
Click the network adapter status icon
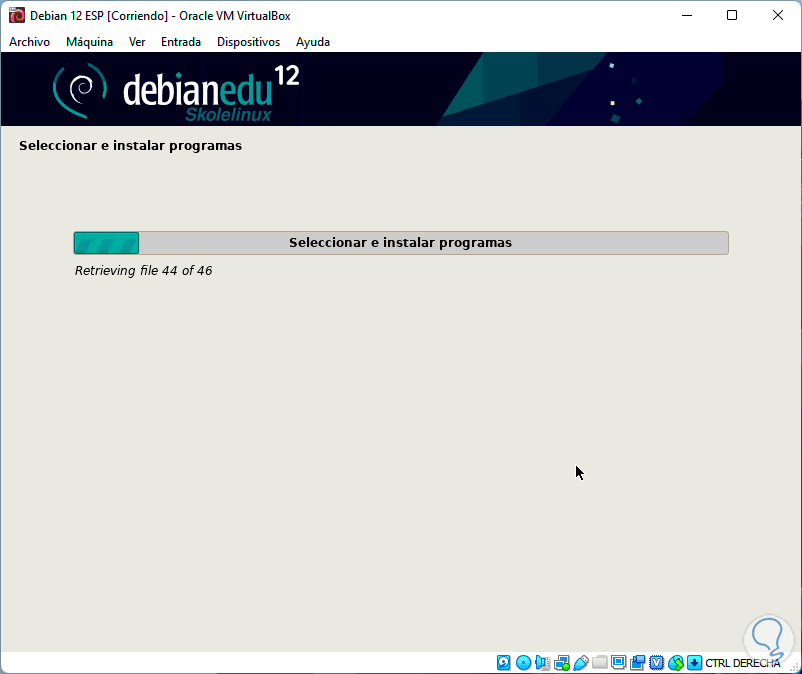coord(562,663)
